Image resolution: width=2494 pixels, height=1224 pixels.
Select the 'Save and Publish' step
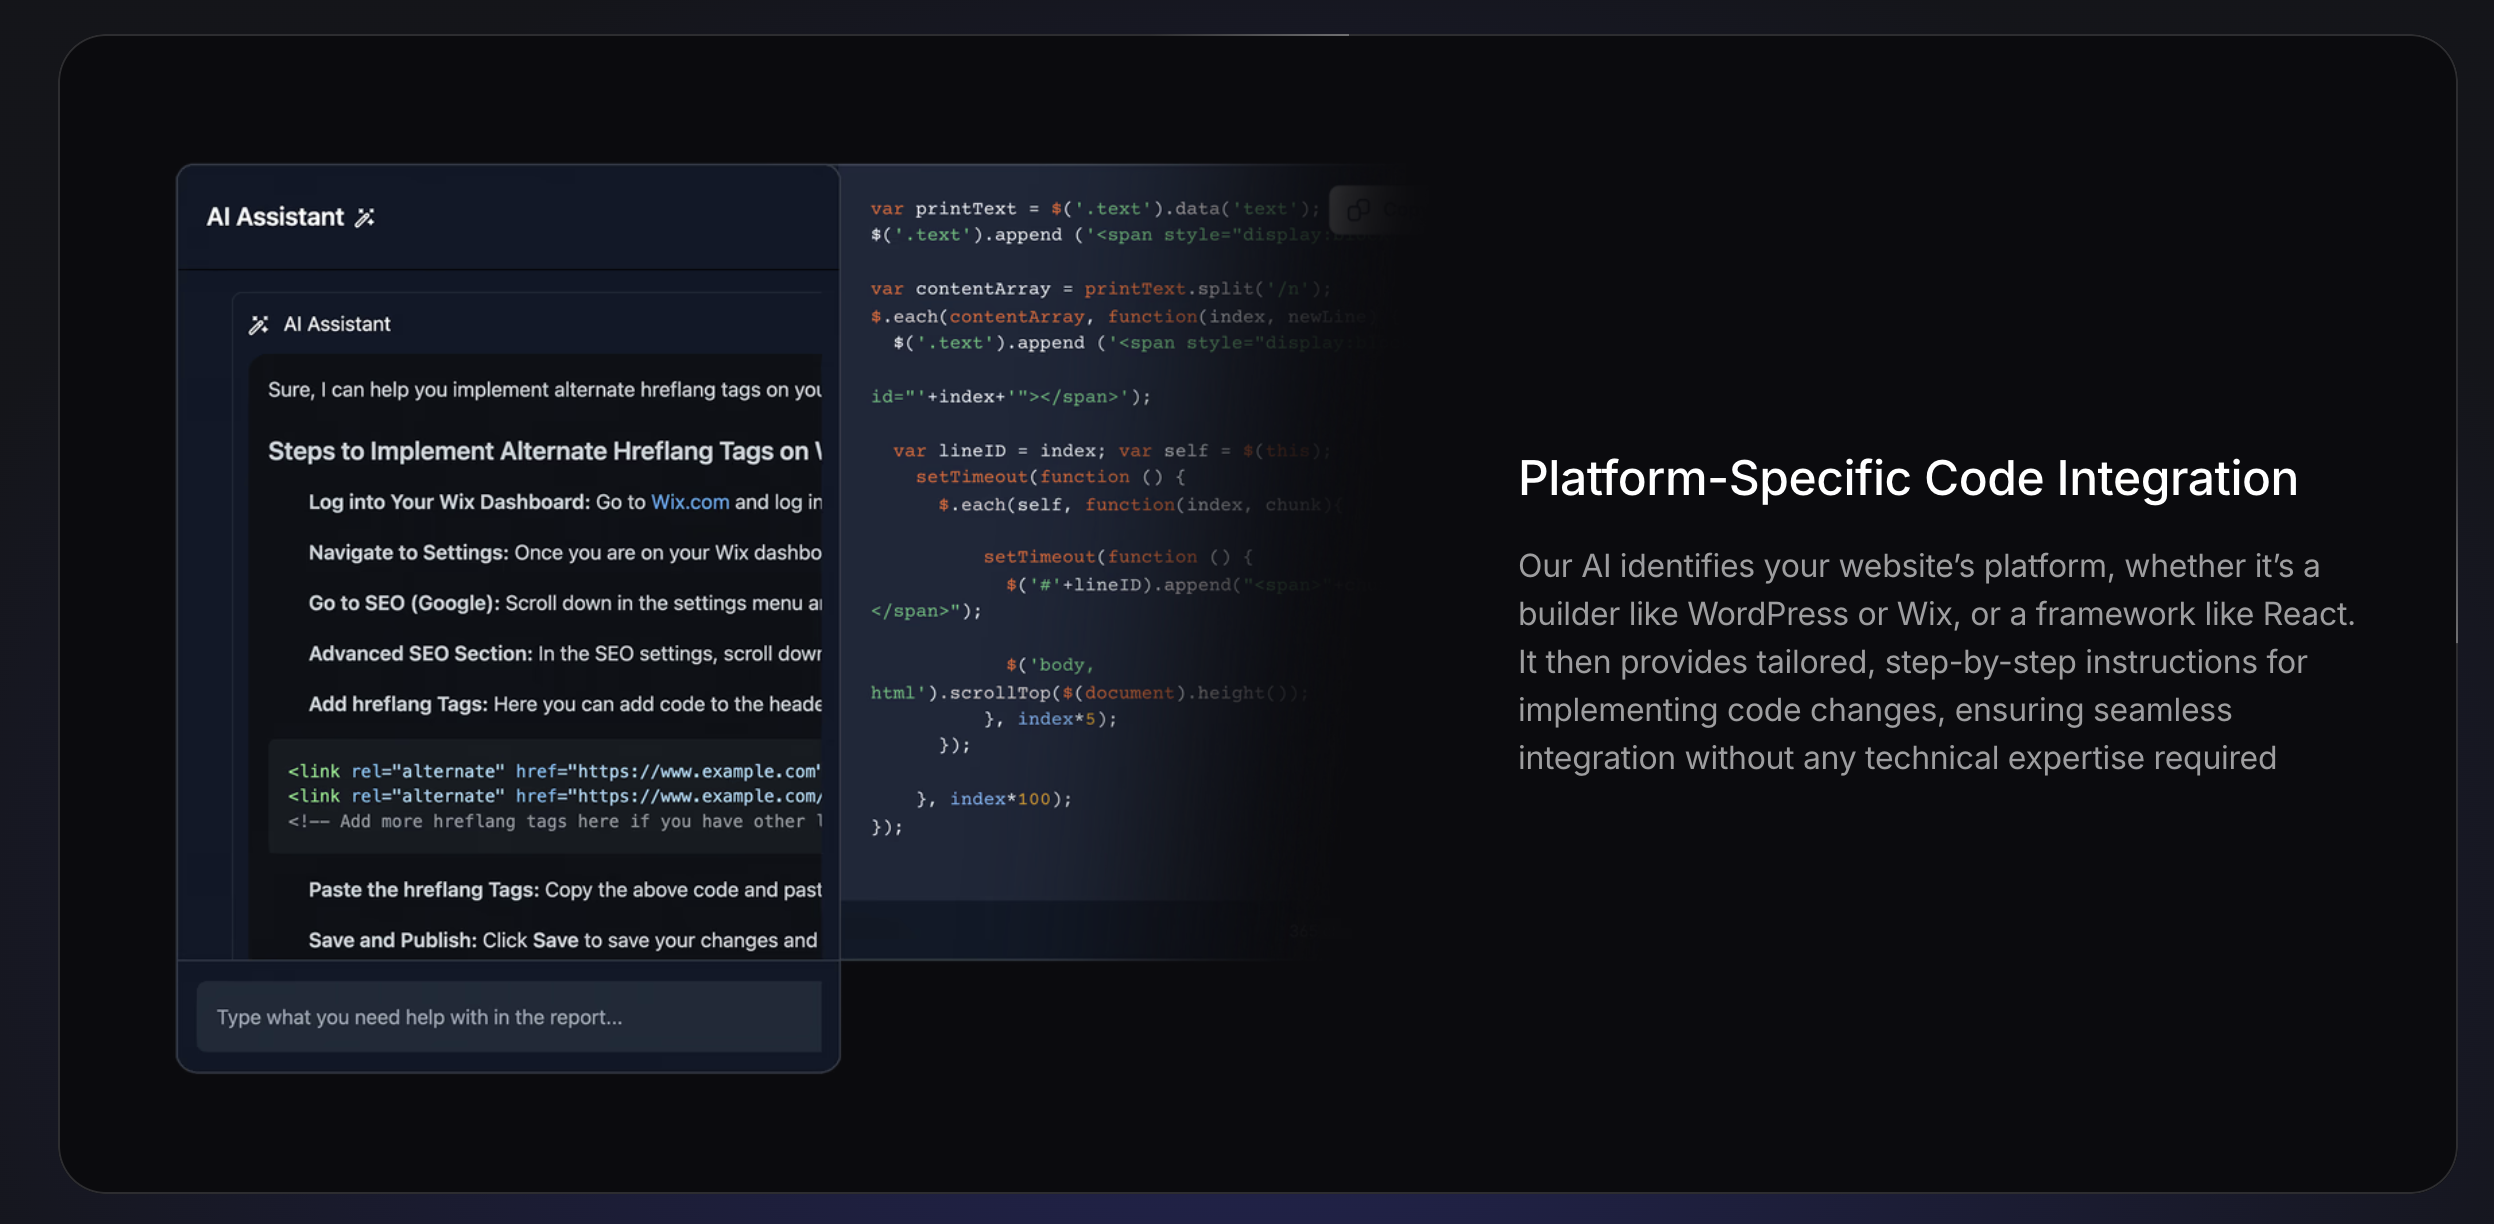click(392, 940)
